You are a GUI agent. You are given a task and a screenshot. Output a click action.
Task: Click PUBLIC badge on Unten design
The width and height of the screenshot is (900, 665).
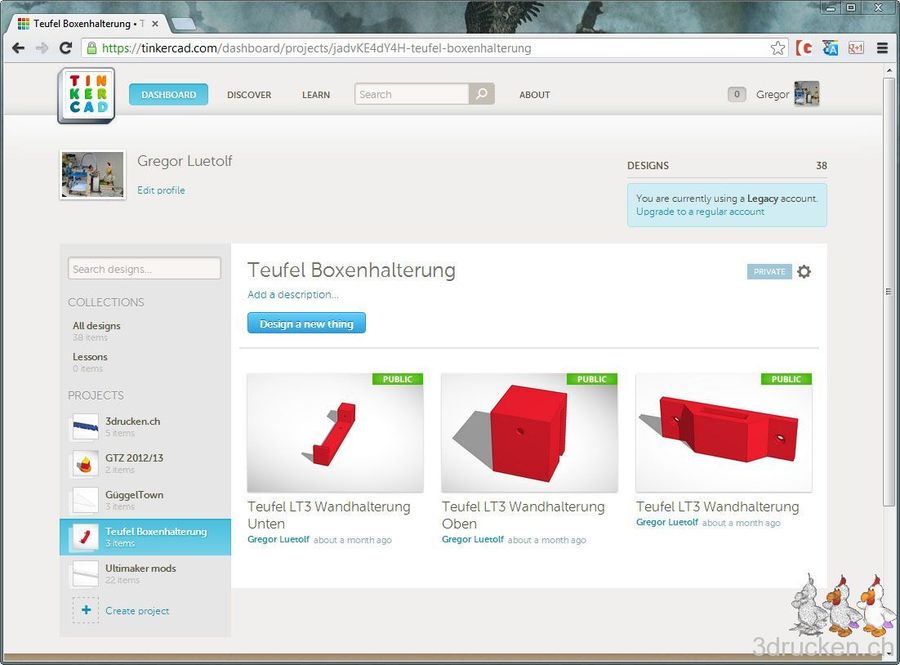[397, 379]
